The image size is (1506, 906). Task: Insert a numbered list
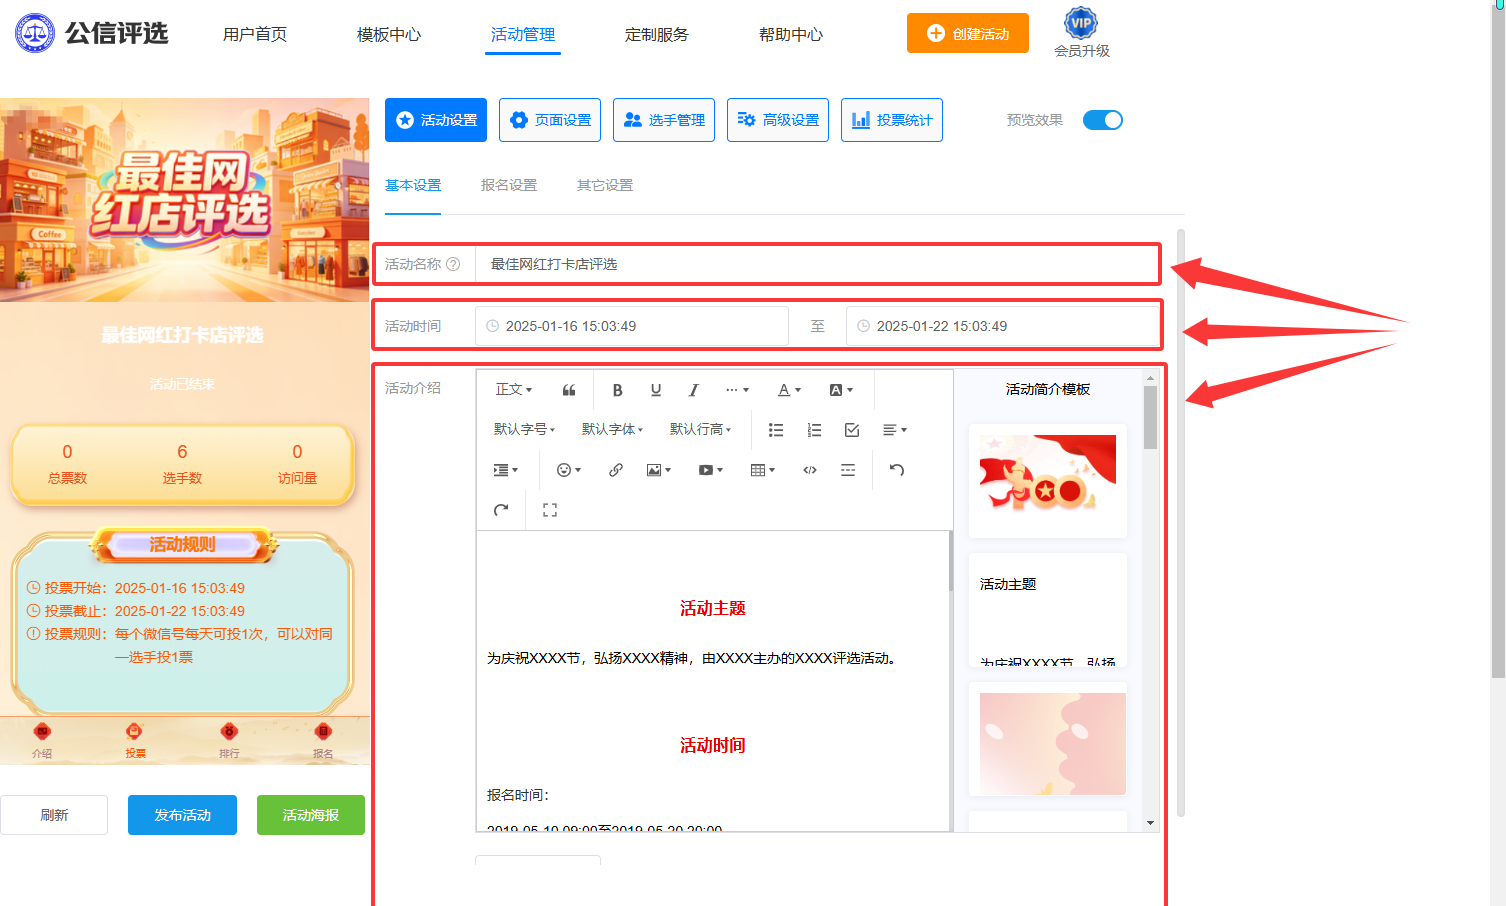click(814, 430)
